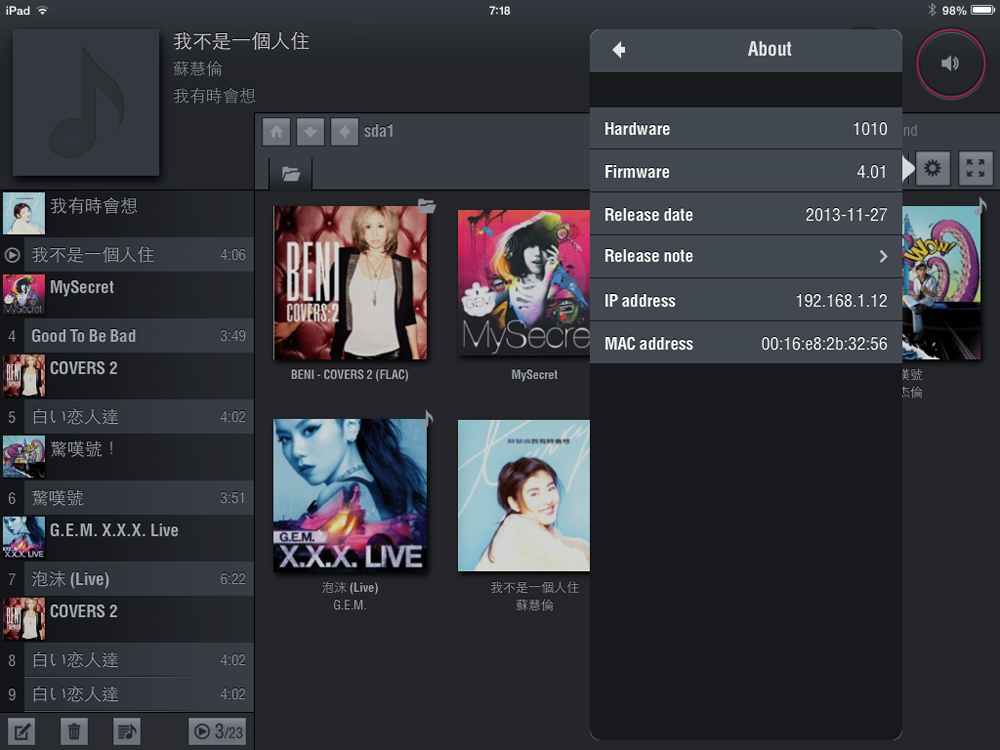Tap the now-playing album art placeholder
This screenshot has height=750, width=1000.
pyautogui.click(x=85, y=102)
